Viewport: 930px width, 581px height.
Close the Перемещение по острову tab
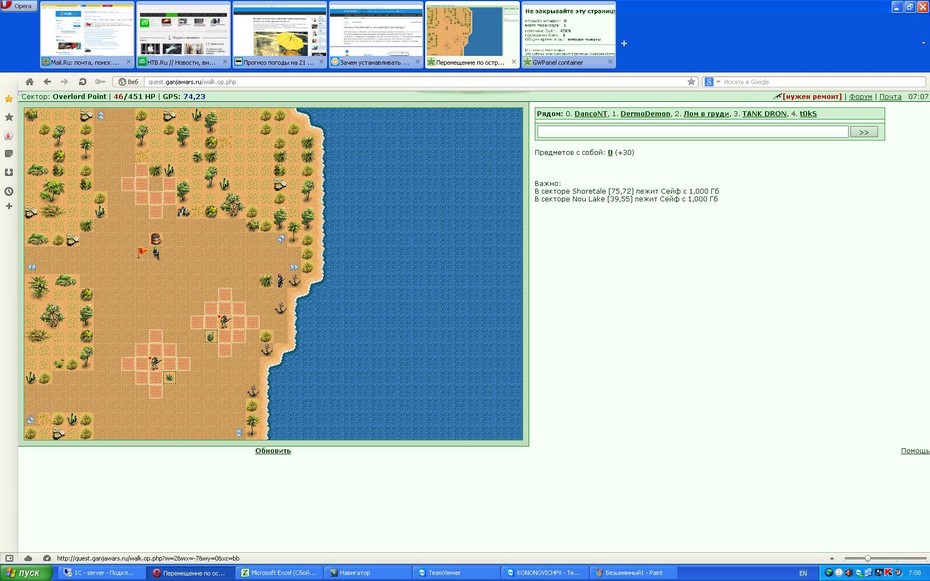pyautogui.click(x=514, y=62)
